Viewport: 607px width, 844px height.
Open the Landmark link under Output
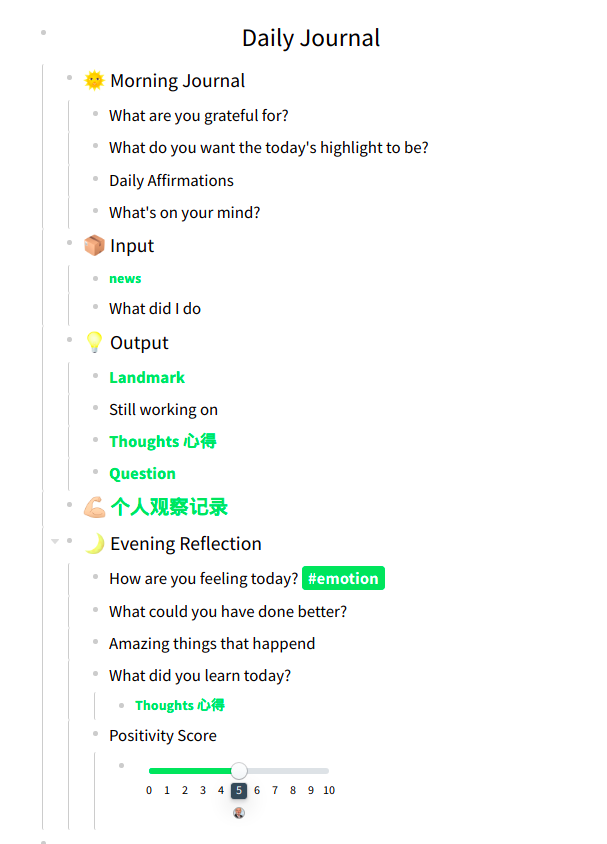point(147,377)
